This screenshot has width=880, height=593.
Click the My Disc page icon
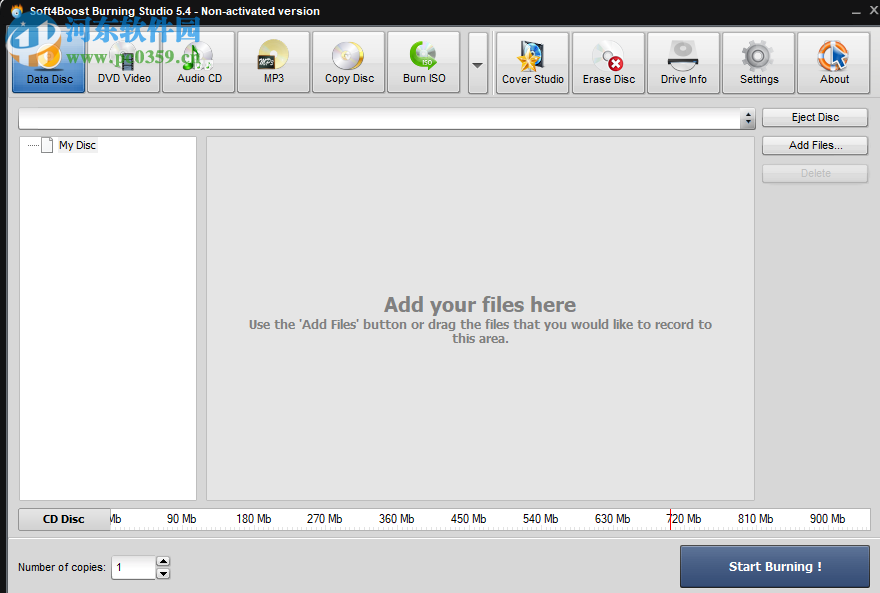point(48,145)
